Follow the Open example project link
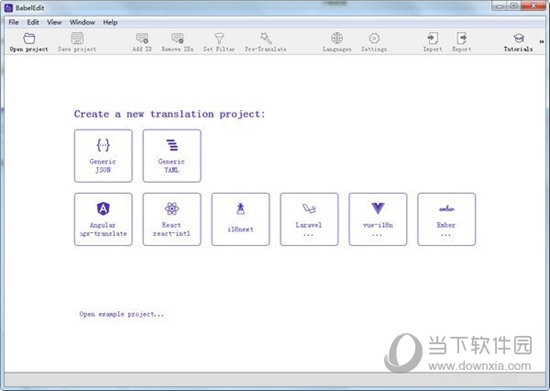Screen dimensions: 550x391 click(x=121, y=314)
